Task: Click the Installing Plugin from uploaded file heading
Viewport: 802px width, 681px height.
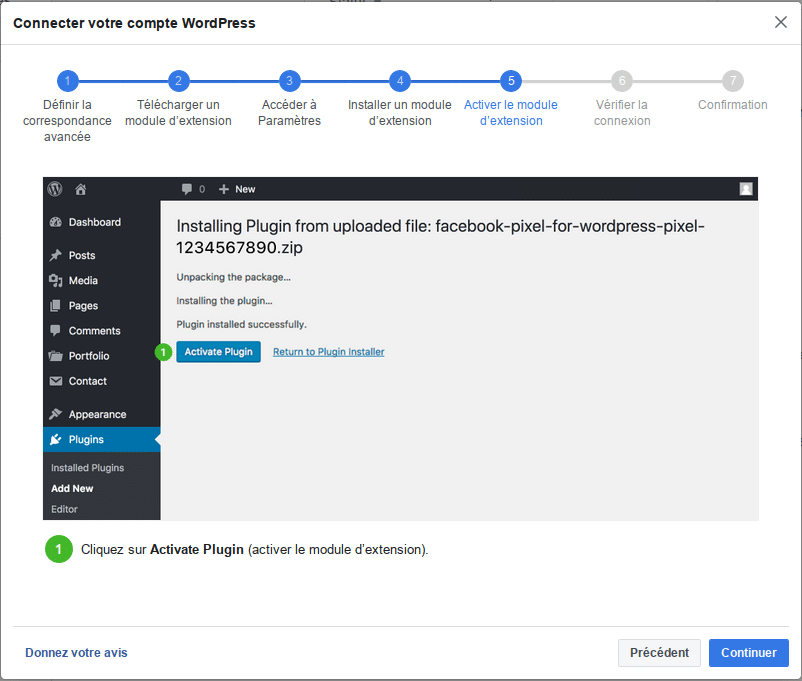Action: coord(440,236)
